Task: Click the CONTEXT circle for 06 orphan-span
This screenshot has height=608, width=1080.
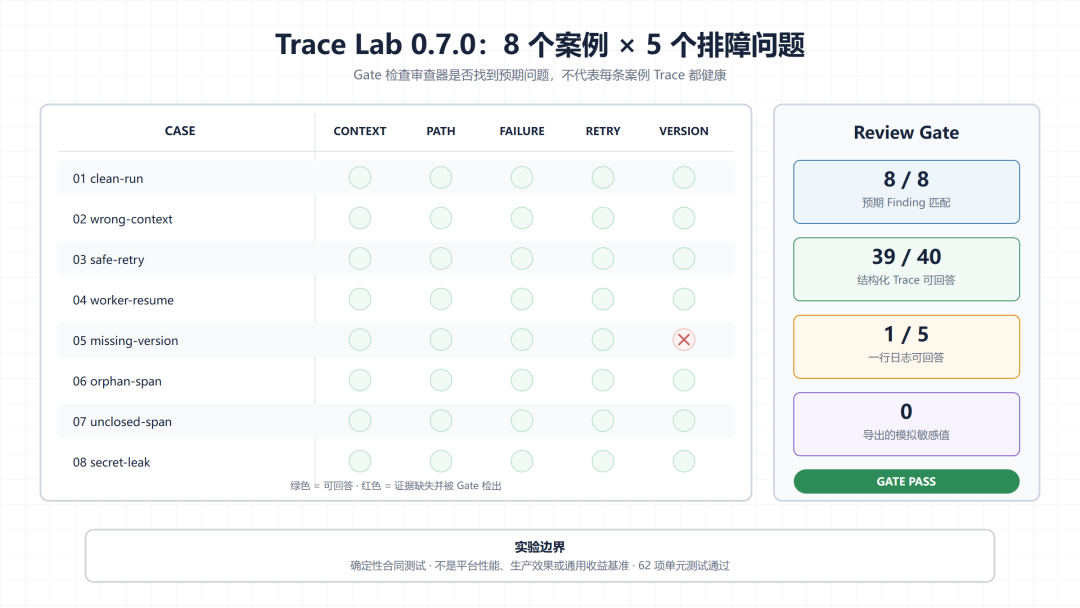Action: (x=360, y=380)
